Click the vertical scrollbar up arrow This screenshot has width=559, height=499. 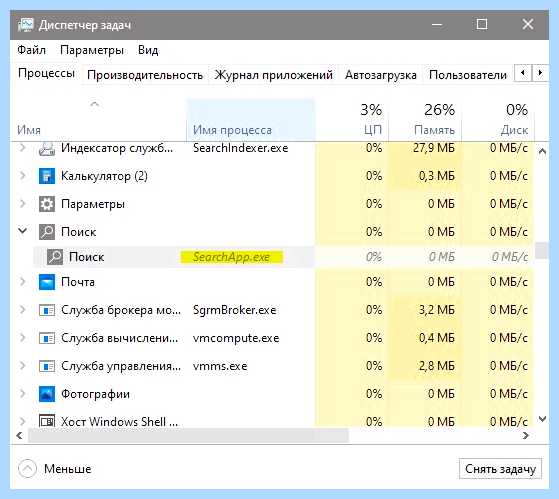pyautogui.click(x=542, y=151)
